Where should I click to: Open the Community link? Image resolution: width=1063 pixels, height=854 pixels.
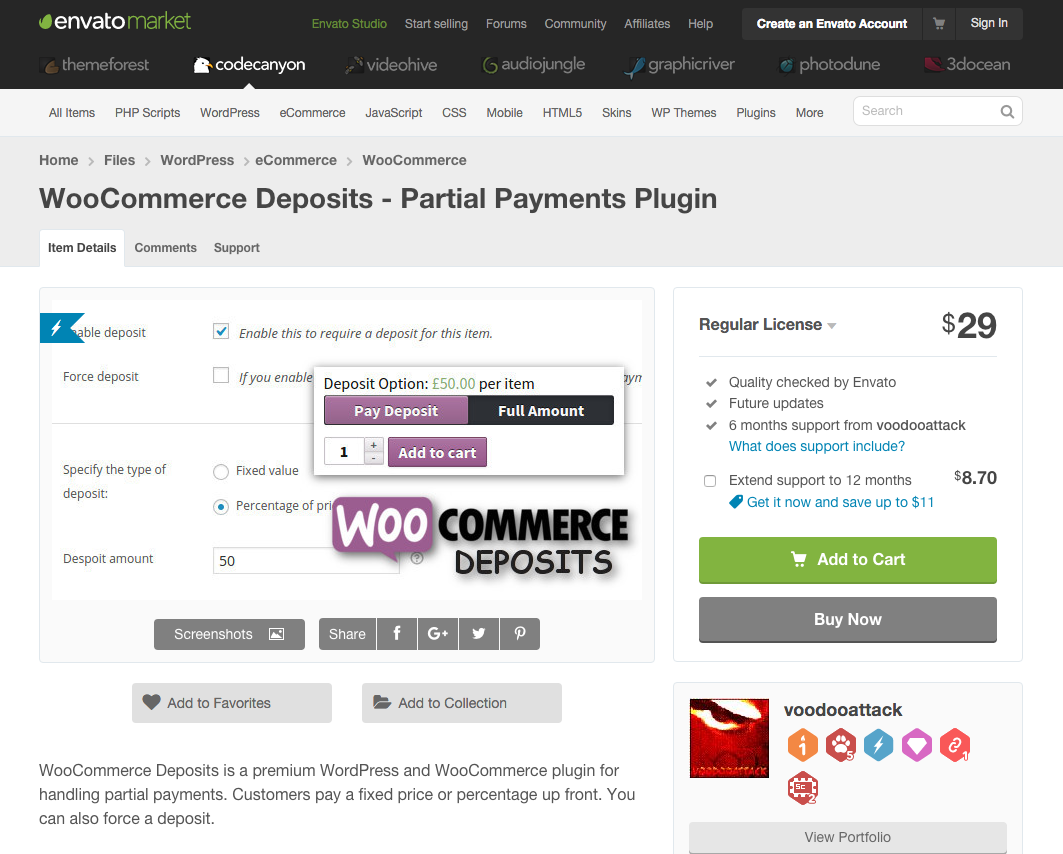click(x=576, y=24)
